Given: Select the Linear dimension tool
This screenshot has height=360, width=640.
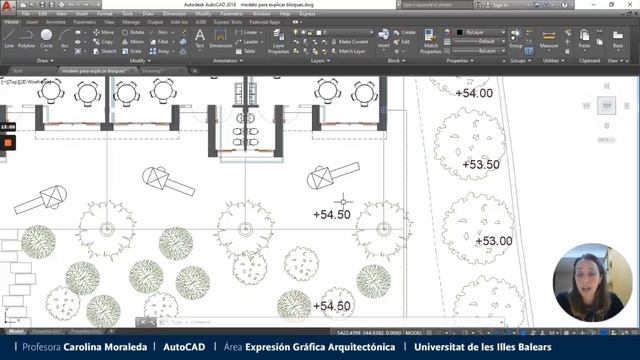Looking at the screenshot, I should (246, 32).
